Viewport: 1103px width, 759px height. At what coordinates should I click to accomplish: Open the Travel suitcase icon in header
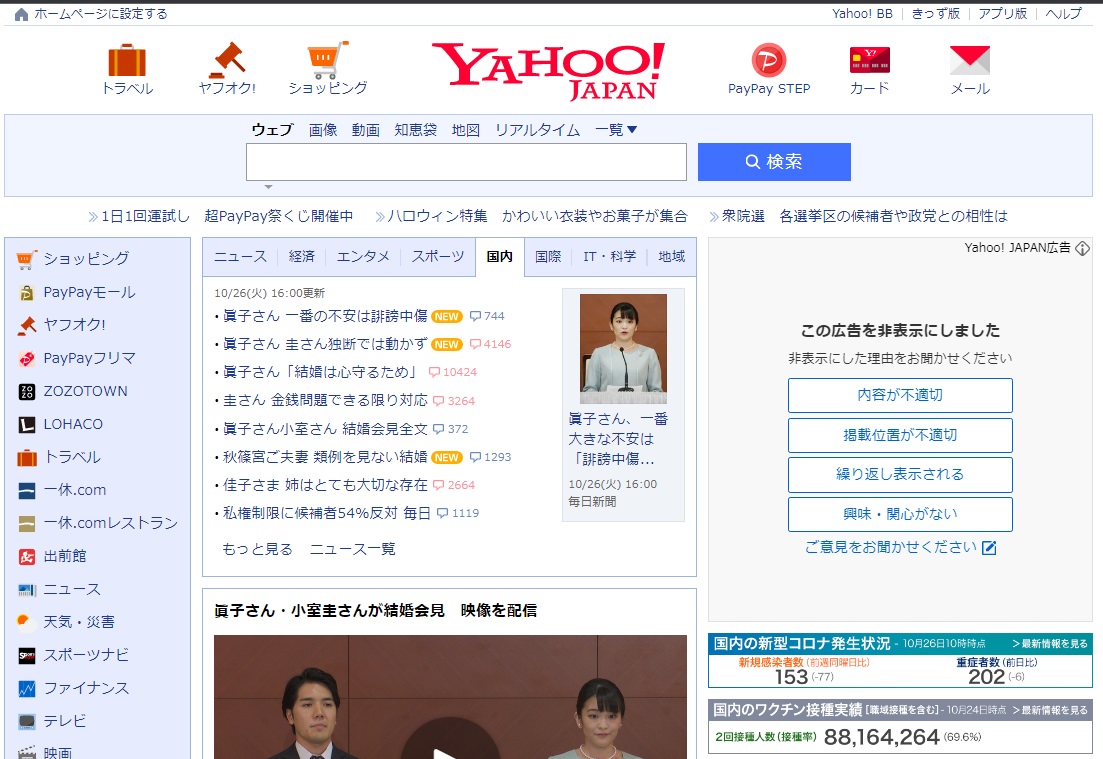point(127,60)
